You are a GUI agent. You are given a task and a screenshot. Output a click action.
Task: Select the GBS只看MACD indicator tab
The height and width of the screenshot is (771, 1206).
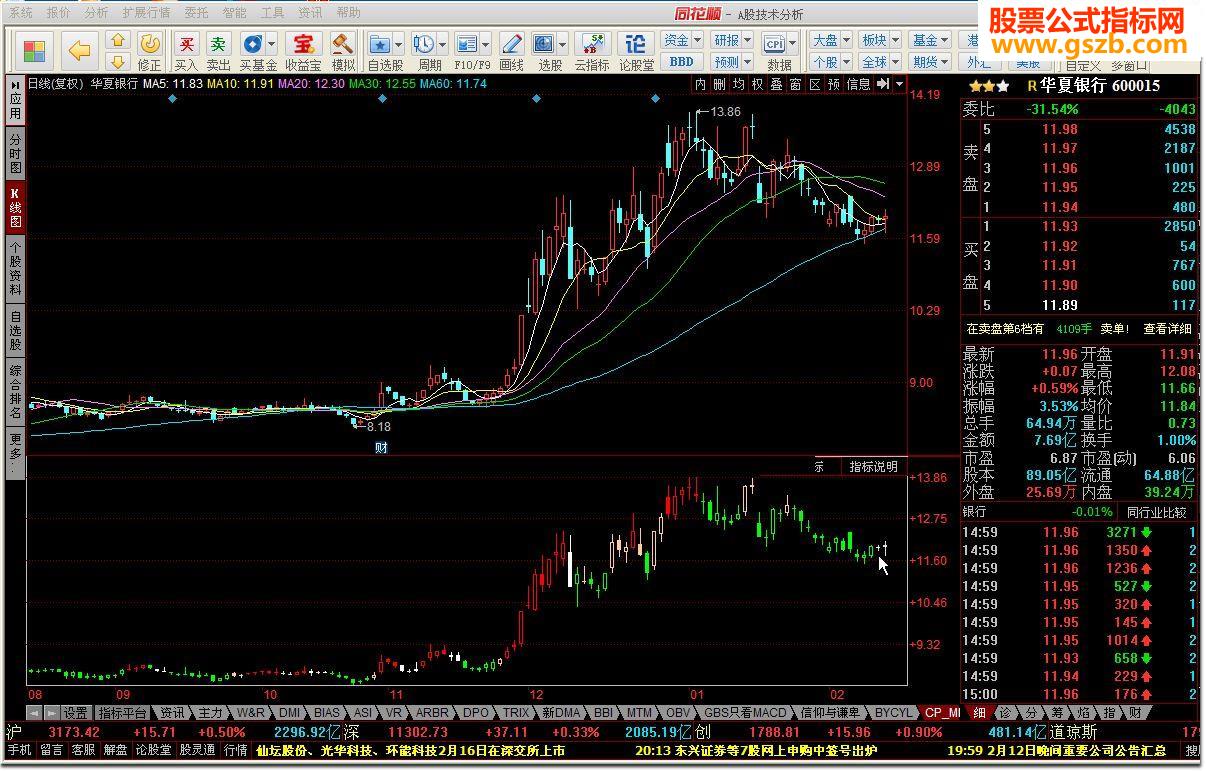click(x=745, y=713)
